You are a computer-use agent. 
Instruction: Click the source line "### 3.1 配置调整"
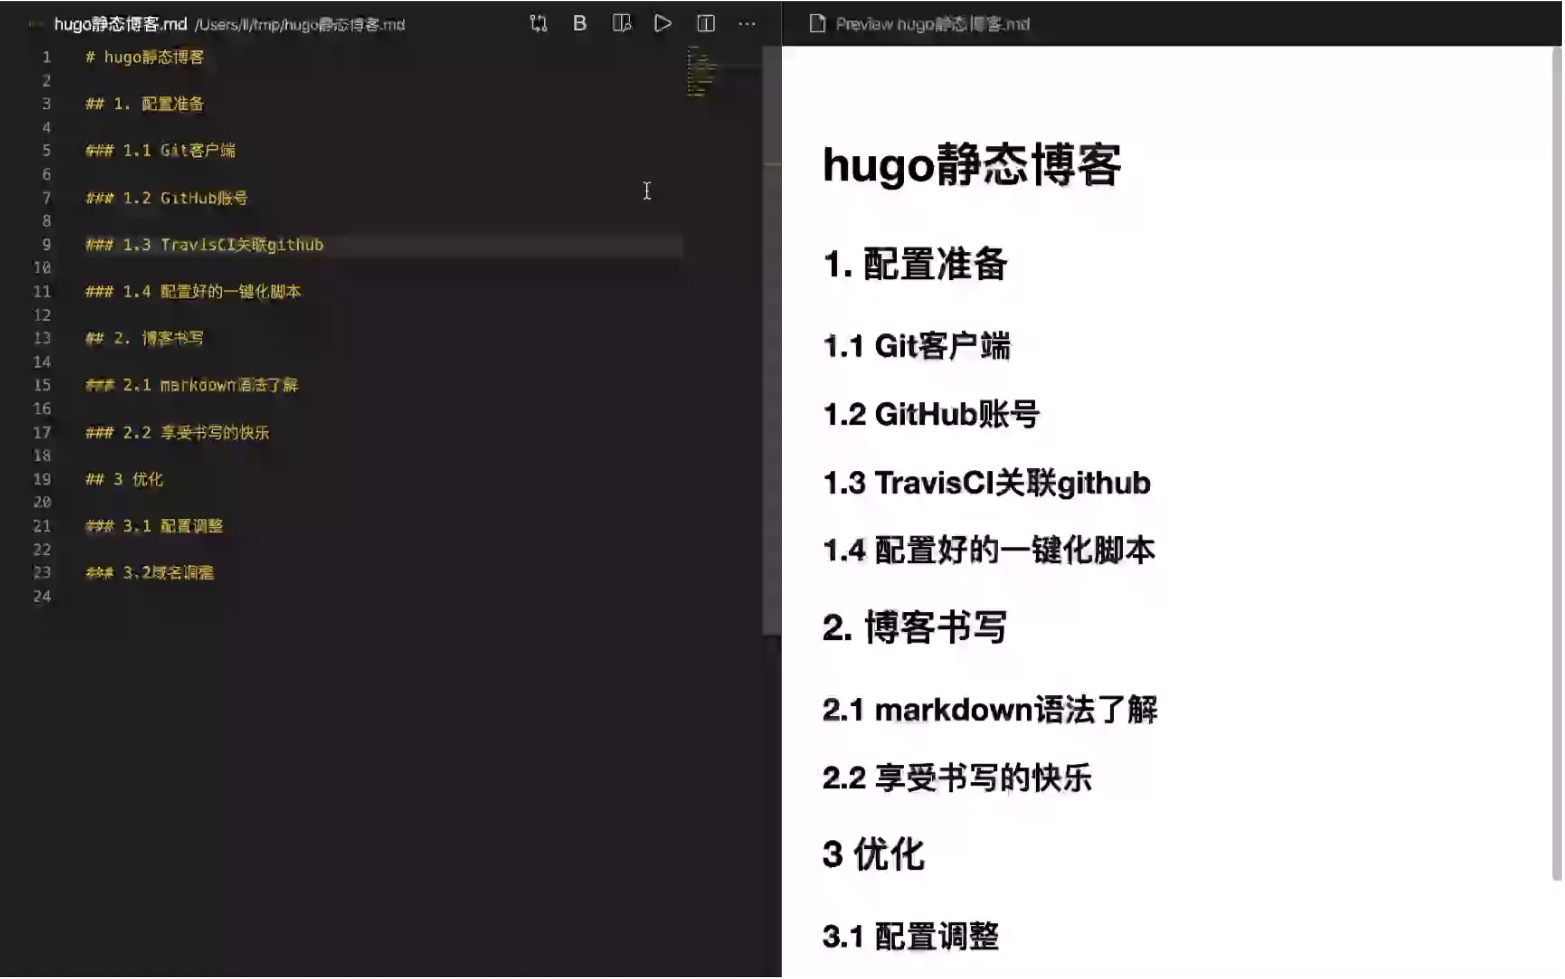point(154,527)
